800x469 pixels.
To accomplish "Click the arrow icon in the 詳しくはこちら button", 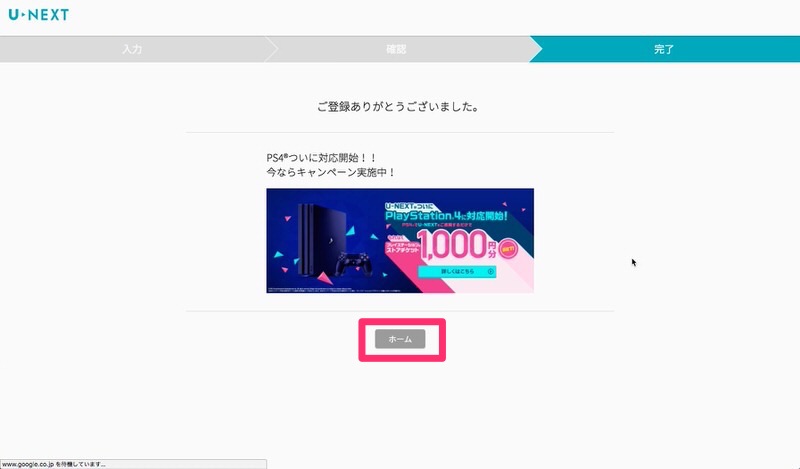I will 490,271.
